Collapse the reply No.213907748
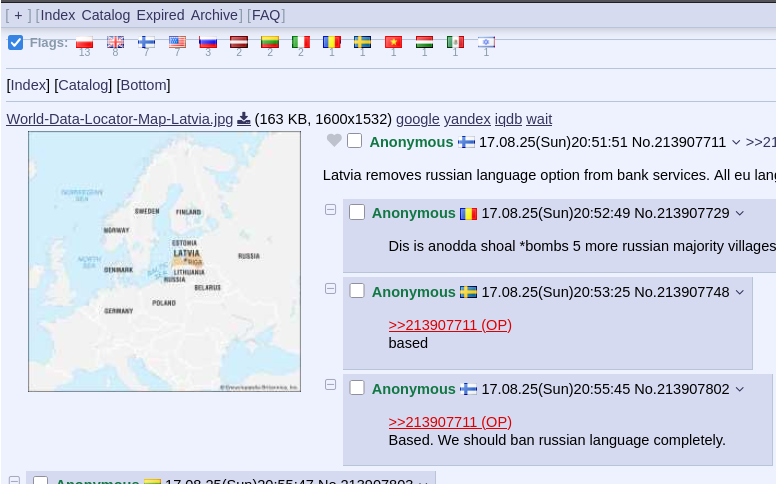Screen dimensions: 776x484 click(x=331, y=289)
